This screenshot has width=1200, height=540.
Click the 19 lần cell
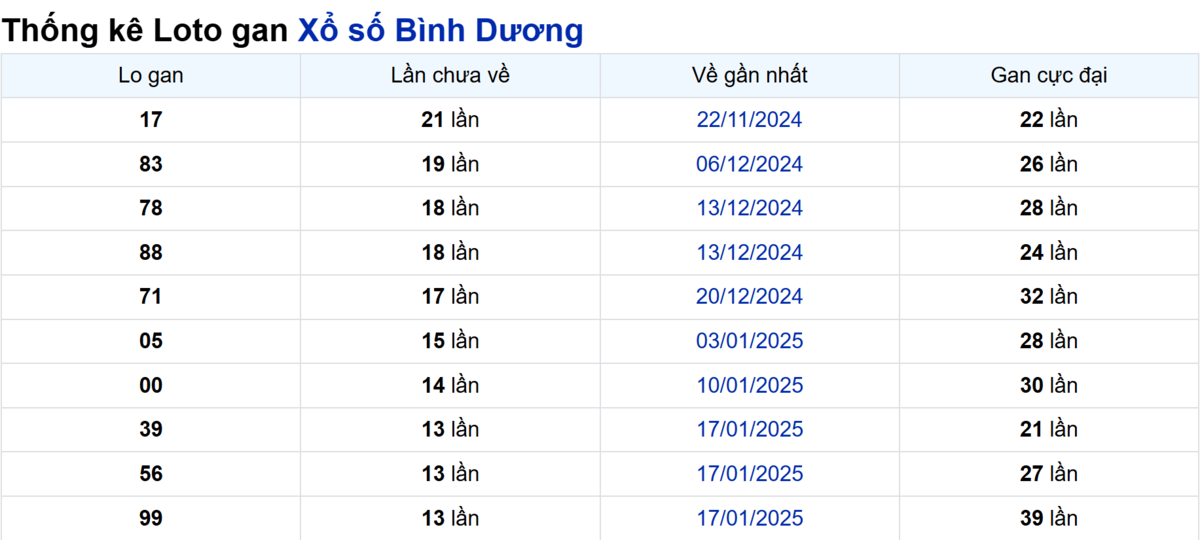[x=450, y=164]
